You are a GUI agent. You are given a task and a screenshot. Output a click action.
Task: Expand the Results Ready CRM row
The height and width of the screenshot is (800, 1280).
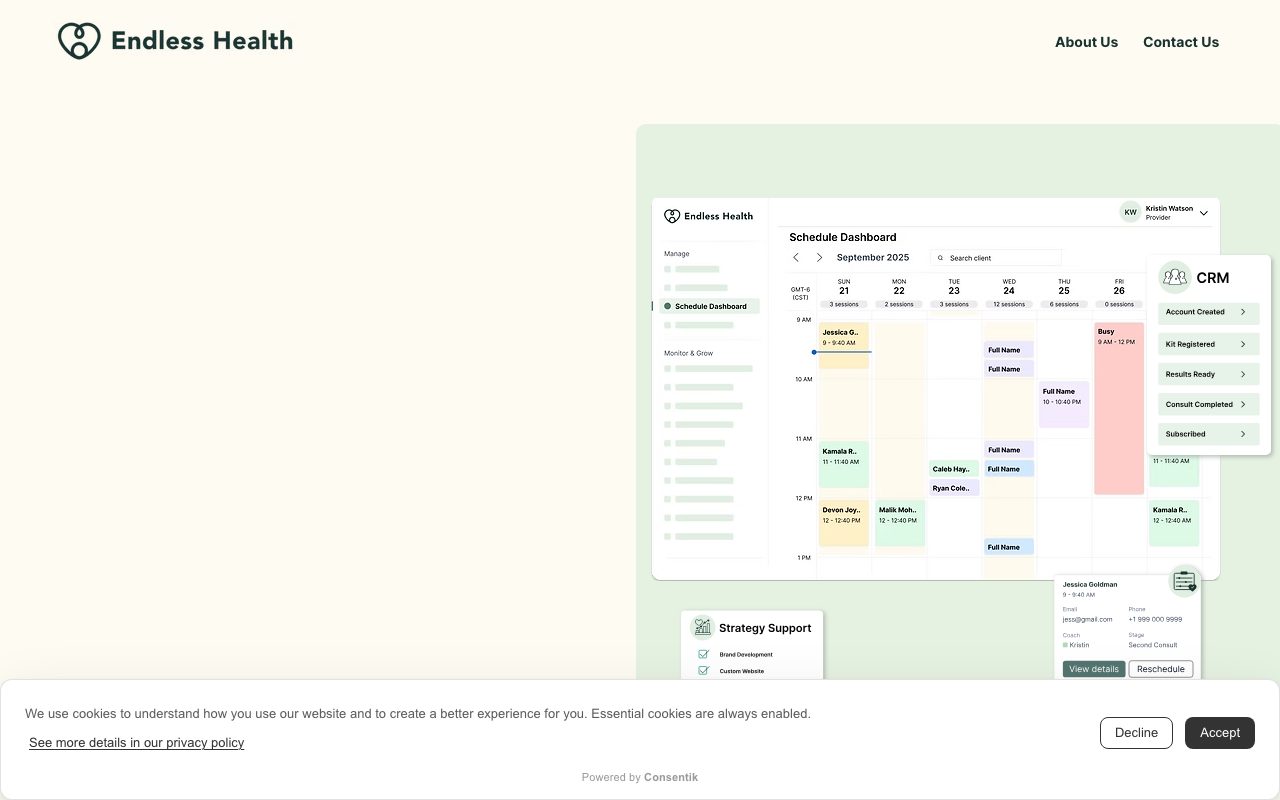1209,374
